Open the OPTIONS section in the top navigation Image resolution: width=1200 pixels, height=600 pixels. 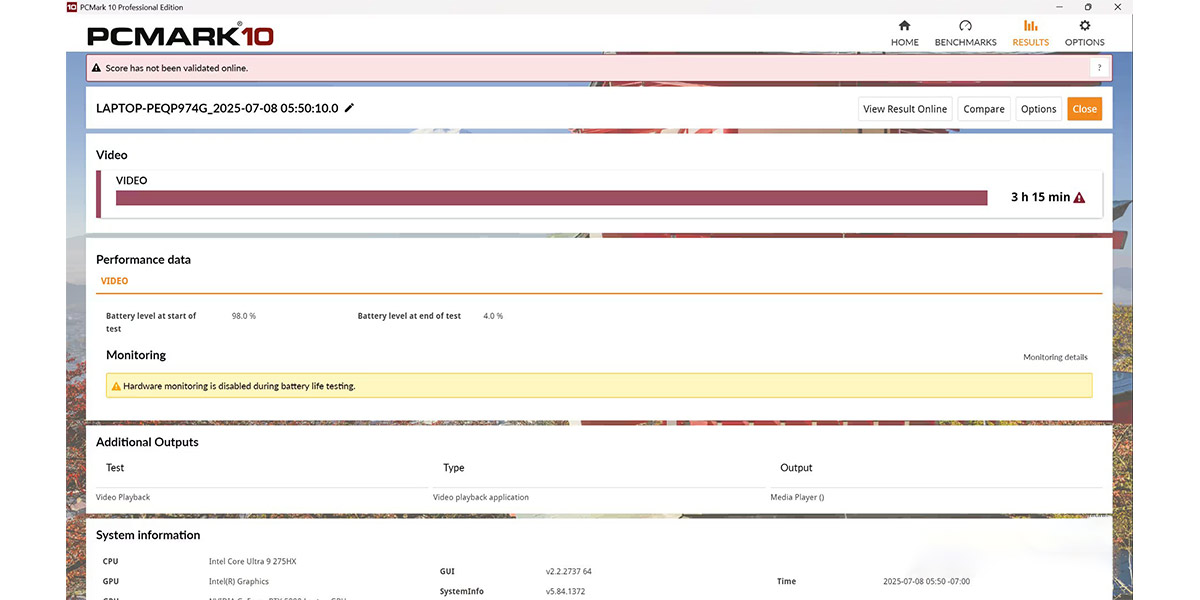[x=1084, y=33]
